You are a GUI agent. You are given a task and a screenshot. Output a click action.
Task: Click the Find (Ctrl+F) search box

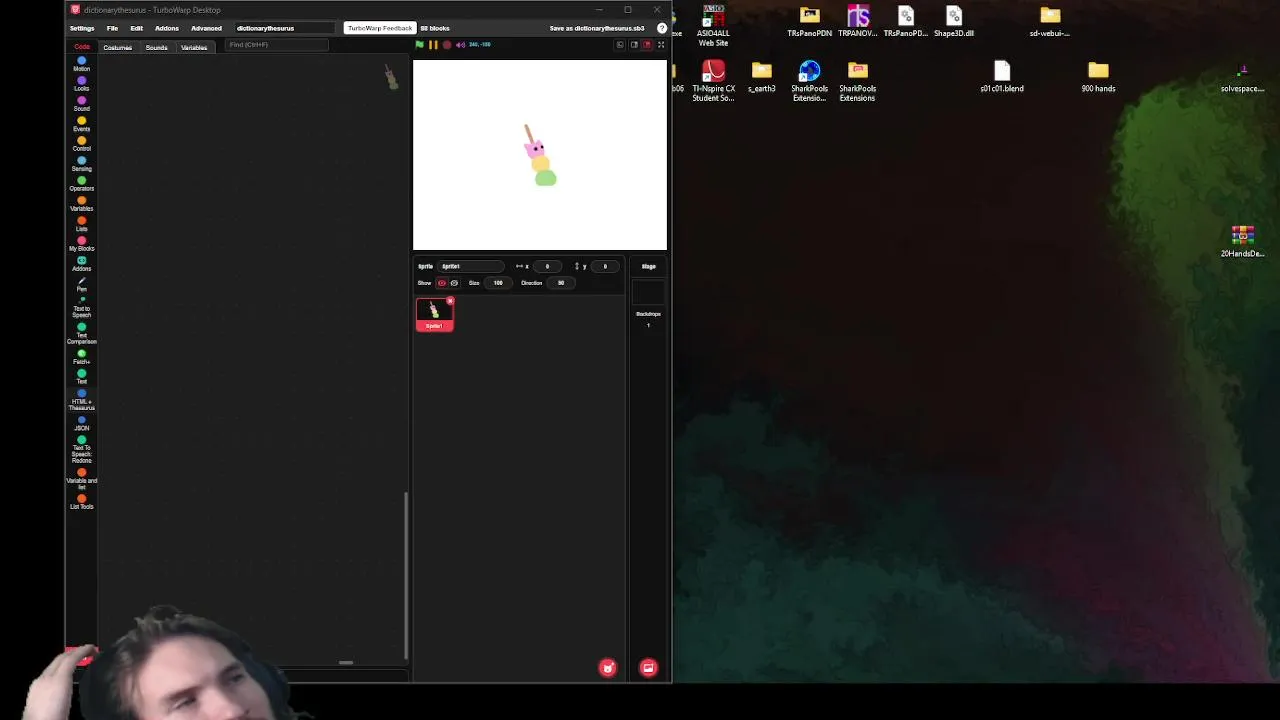(x=277, y=45)
